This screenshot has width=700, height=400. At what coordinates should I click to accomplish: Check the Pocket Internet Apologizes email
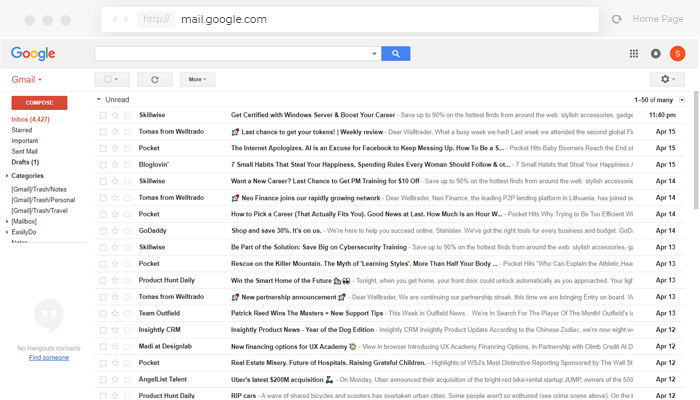coord(103,148)
